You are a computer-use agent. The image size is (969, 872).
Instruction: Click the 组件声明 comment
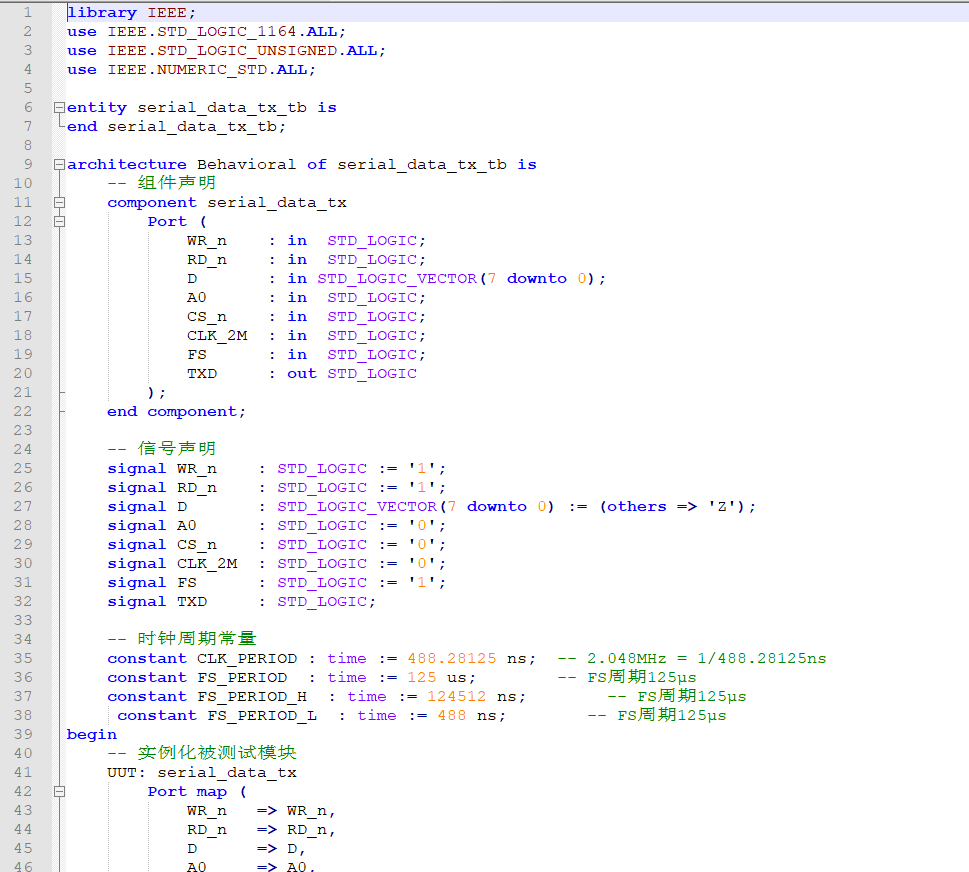click(176, 184)
